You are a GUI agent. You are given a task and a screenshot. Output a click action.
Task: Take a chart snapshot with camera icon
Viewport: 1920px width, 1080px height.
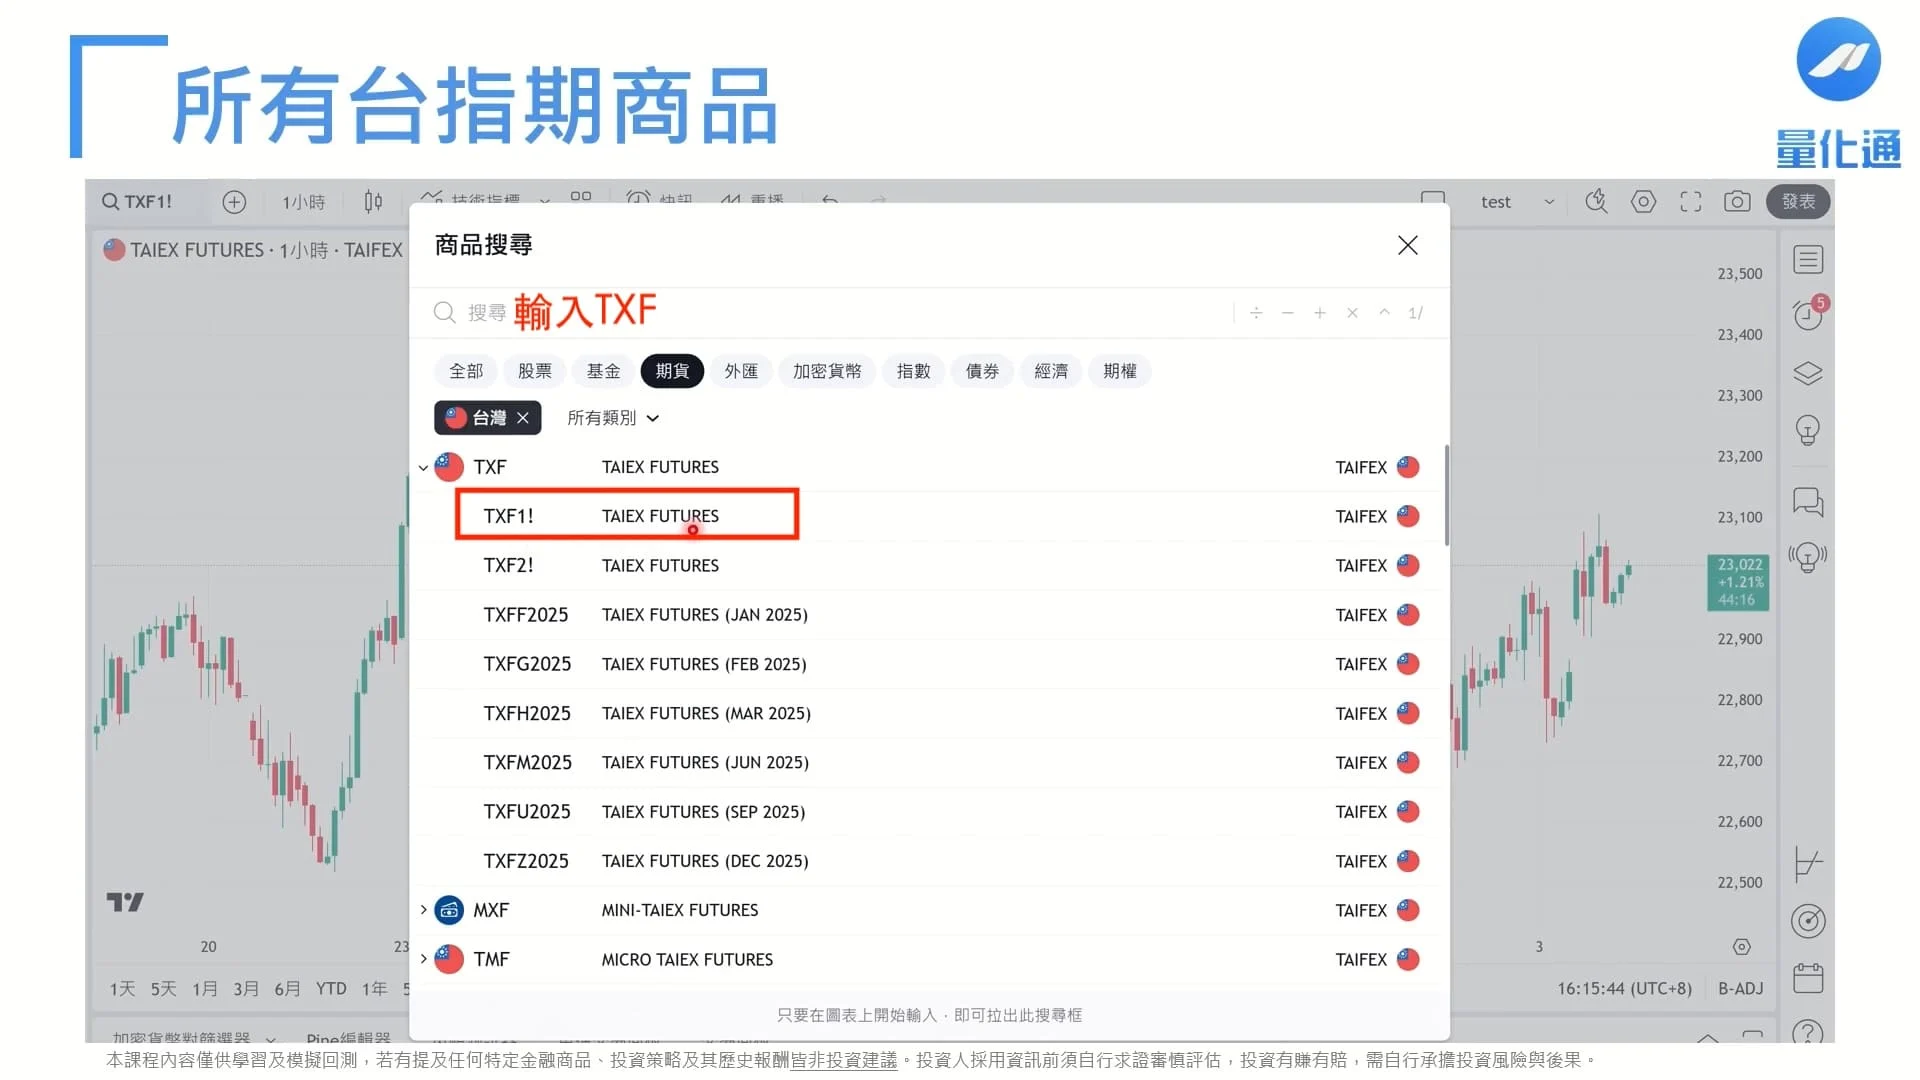1737,202
